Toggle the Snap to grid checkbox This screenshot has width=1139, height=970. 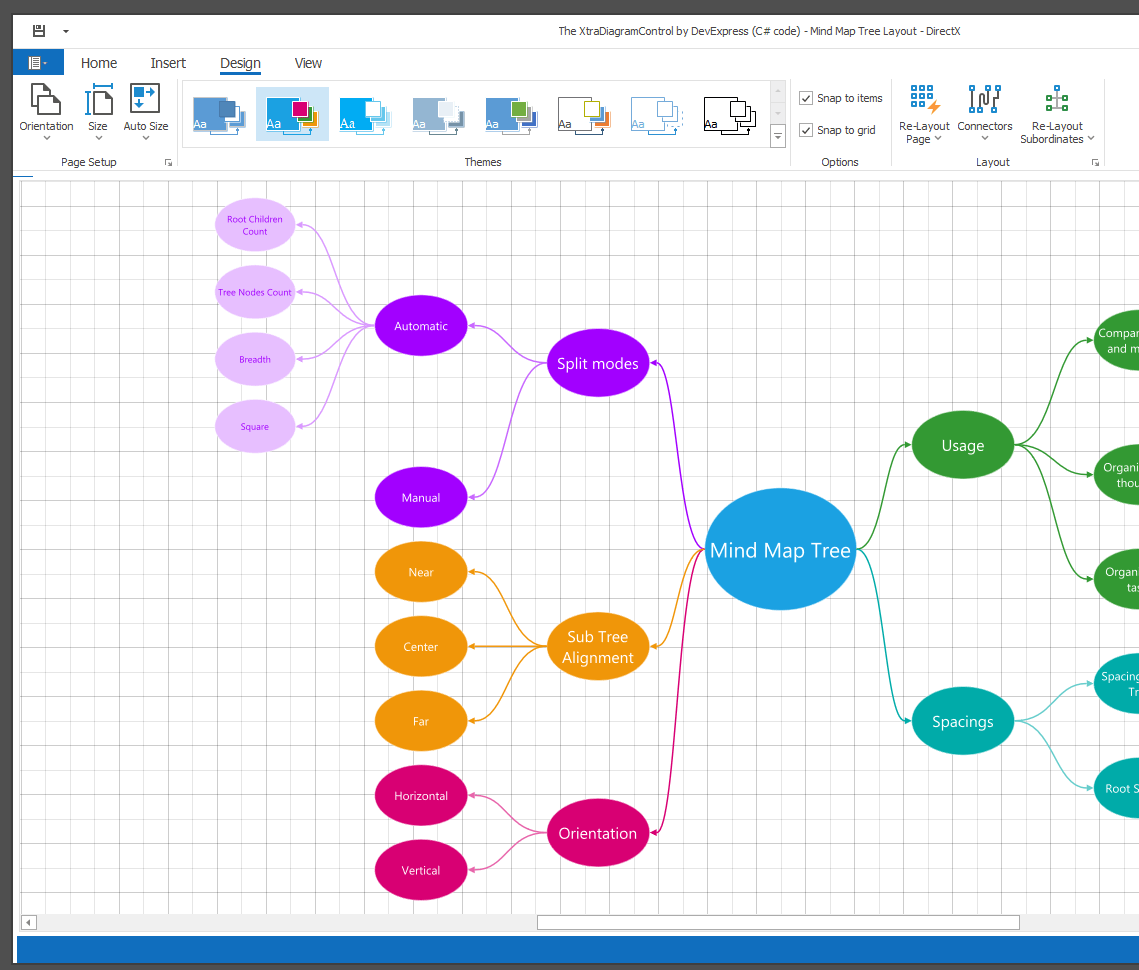(806, 130)
